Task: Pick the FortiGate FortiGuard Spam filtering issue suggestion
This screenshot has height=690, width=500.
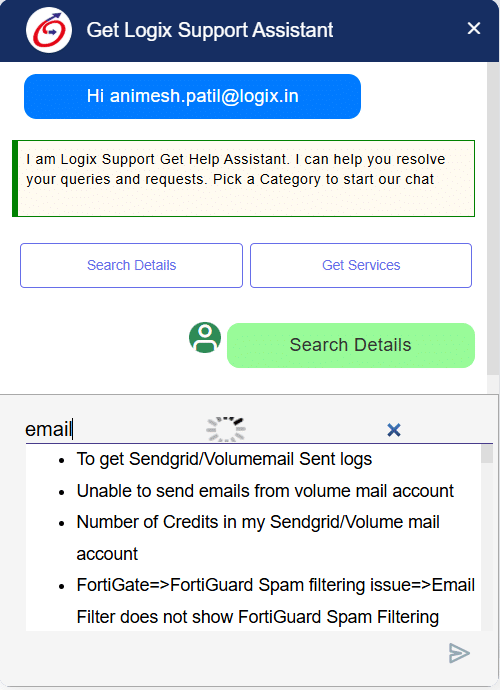Action: (x=276, y=601)
